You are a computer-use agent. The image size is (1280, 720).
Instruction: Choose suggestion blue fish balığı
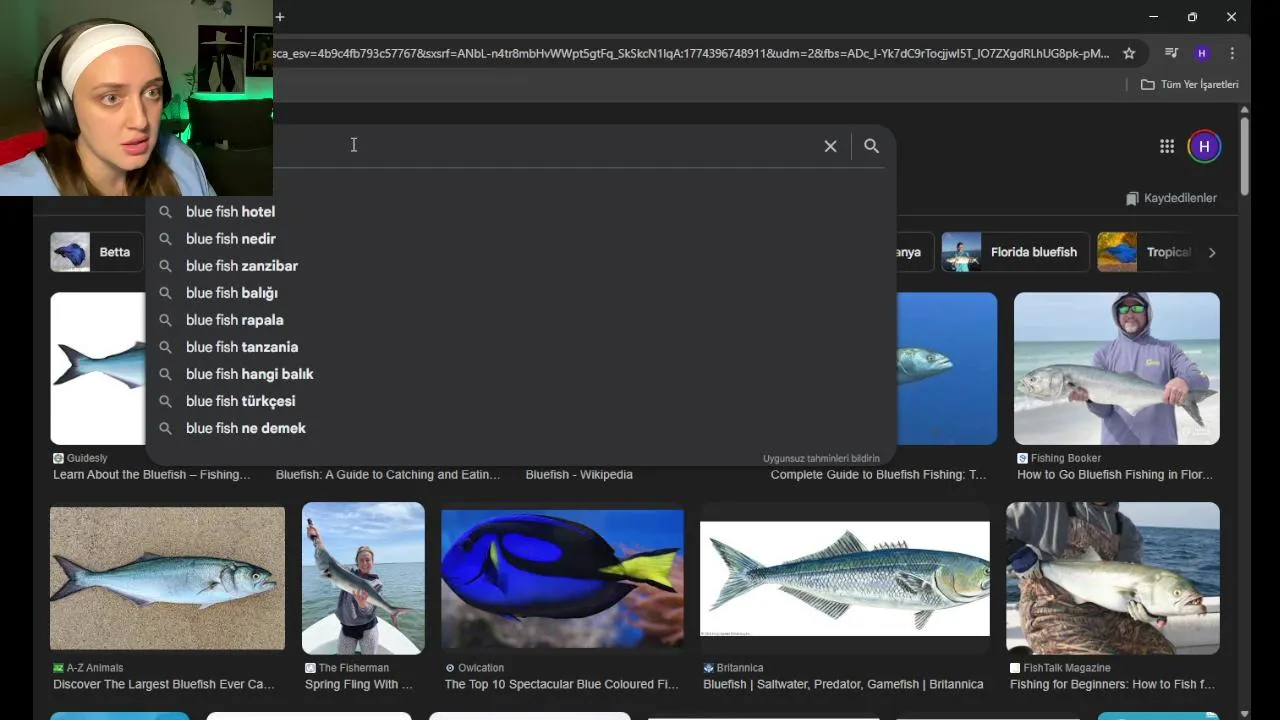pos(520,292)
